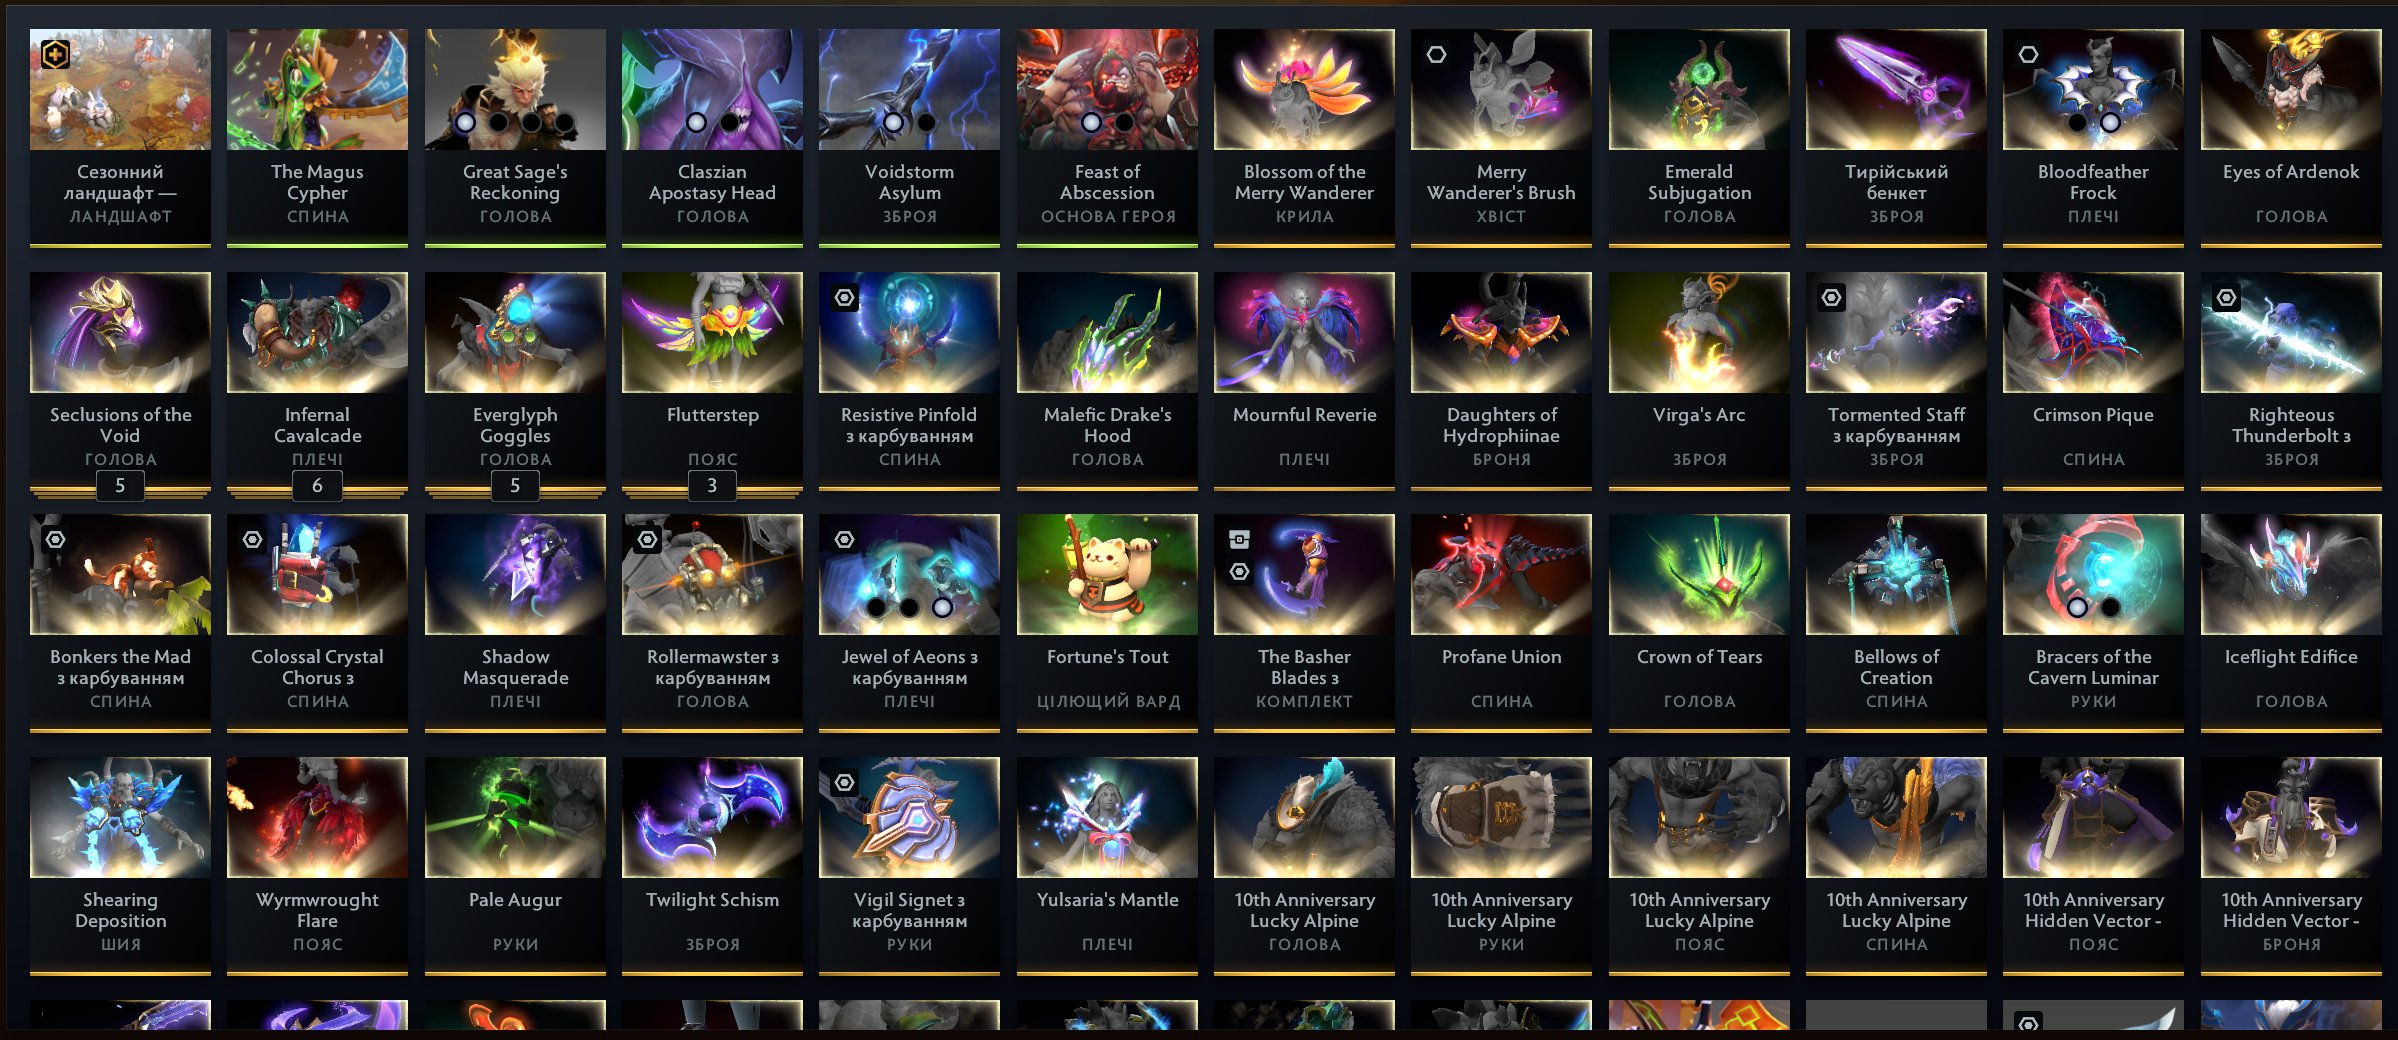Click the bundle icon on The Basher Blades

pyautogui.click(x=1239, y=539)
